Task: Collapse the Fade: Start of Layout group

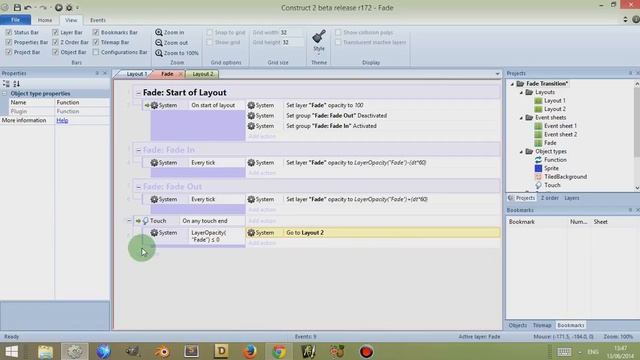Action: tap(138, 93)
